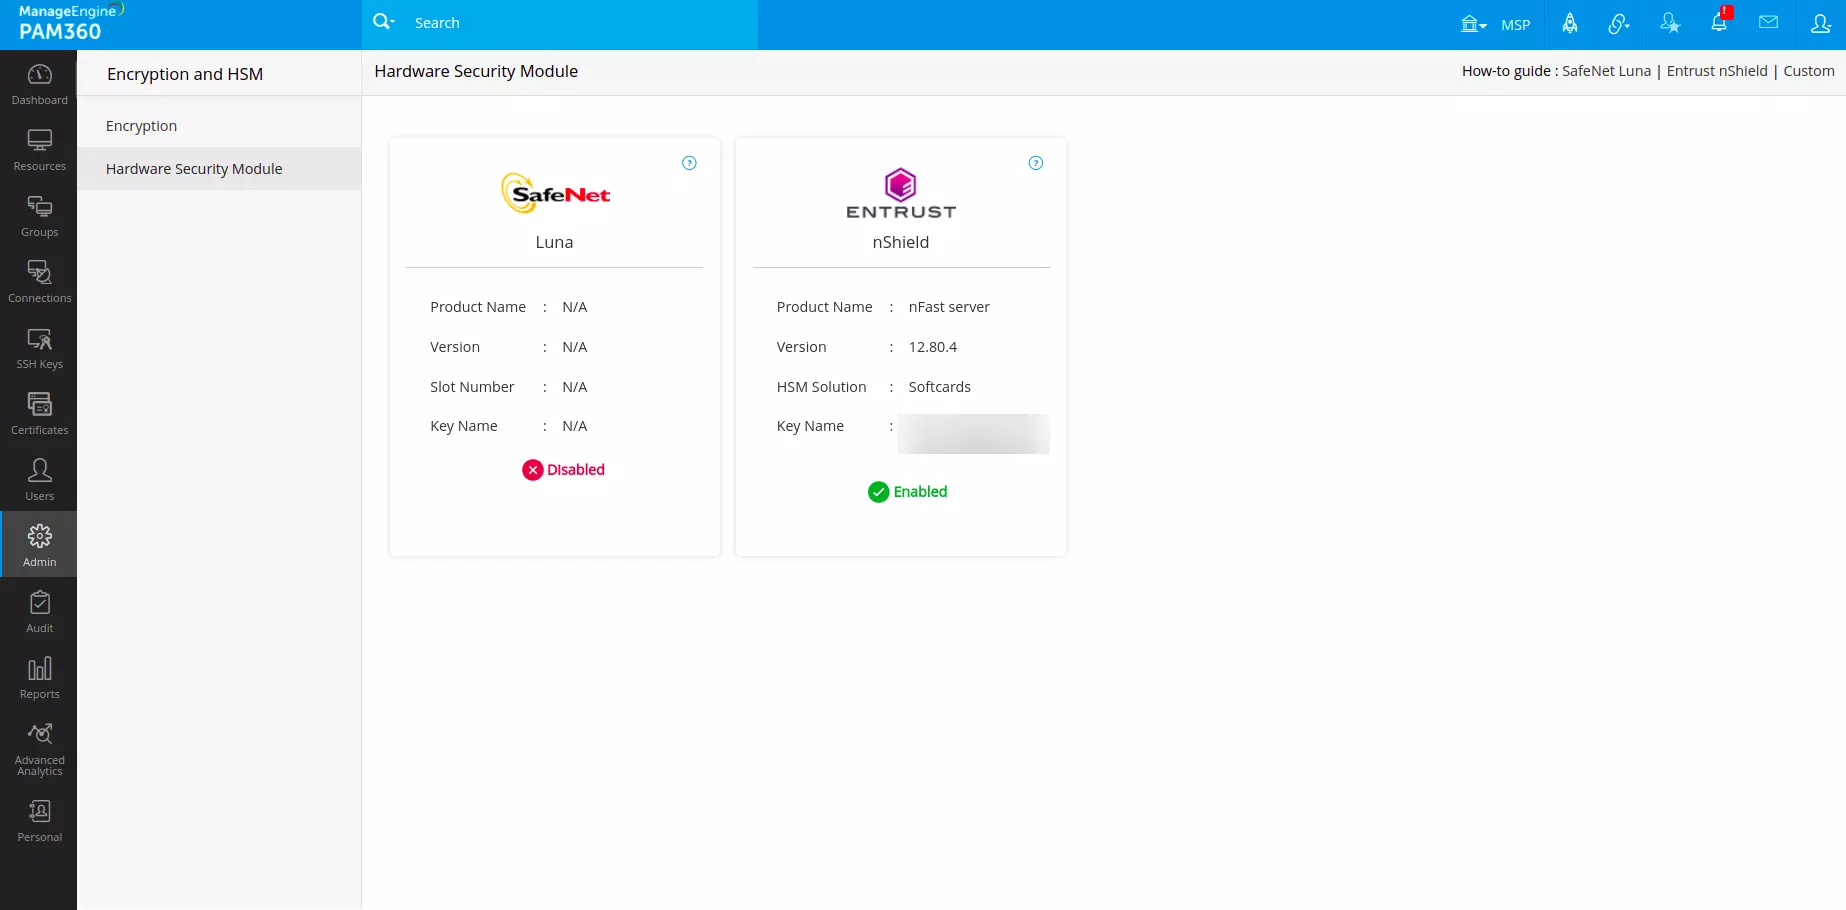Open the Custom how-to guide

tap(1809, 71)
